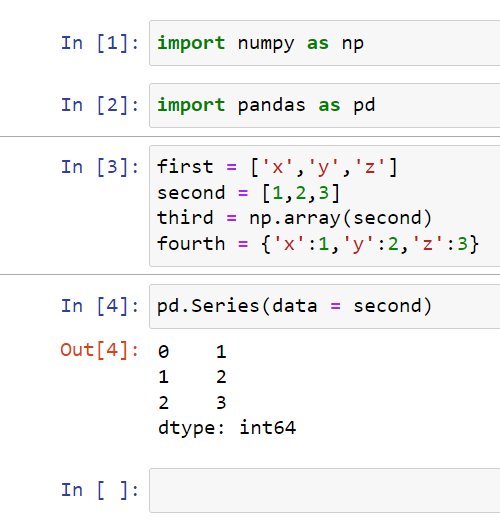This screenshot has height=520, width=500.
Task: Click the cell defining first, second, third, fourth
Action: pos(325,206)
